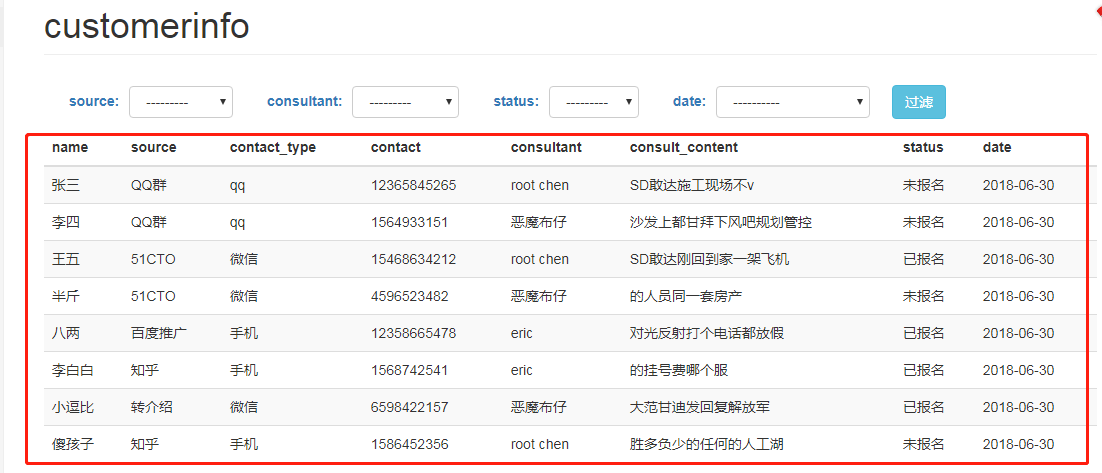The height and width of the screenshot is (473, 1102).
Task: Click consultant root chen in 傻孩子 row
Action: 540,444
